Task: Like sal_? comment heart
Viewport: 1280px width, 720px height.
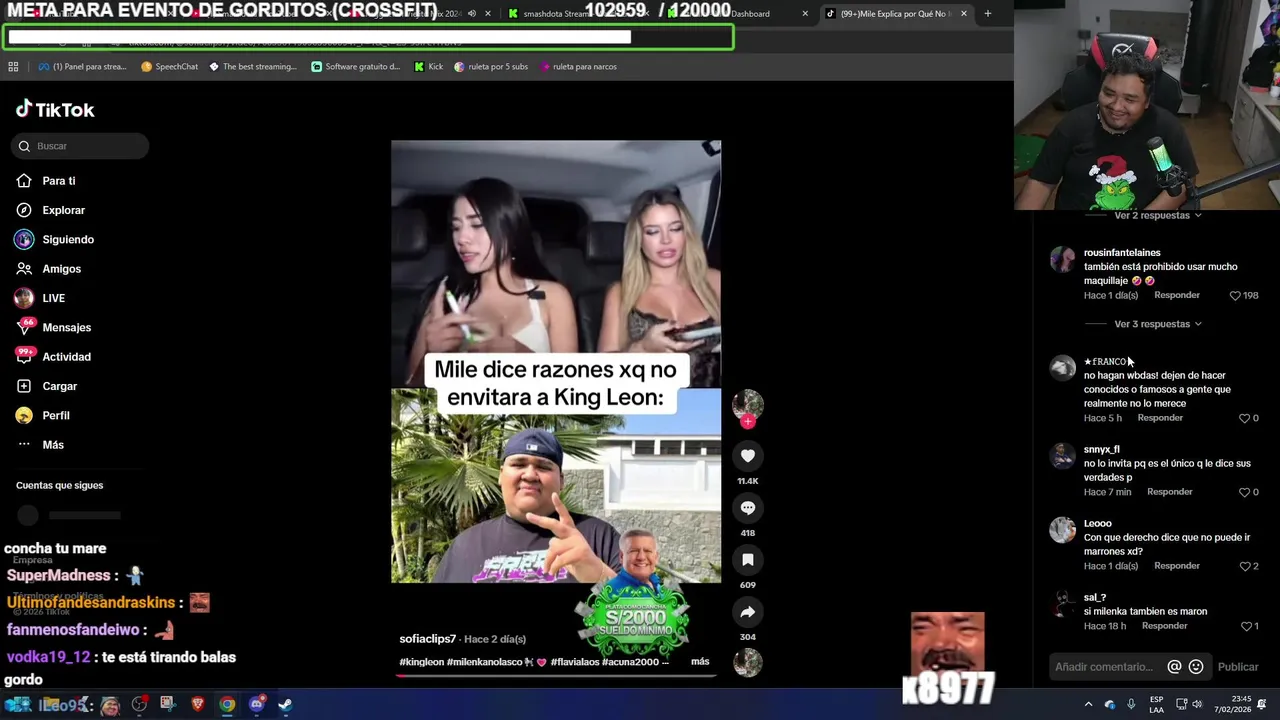Action: pyautogui.click(x=1247, y=626)
